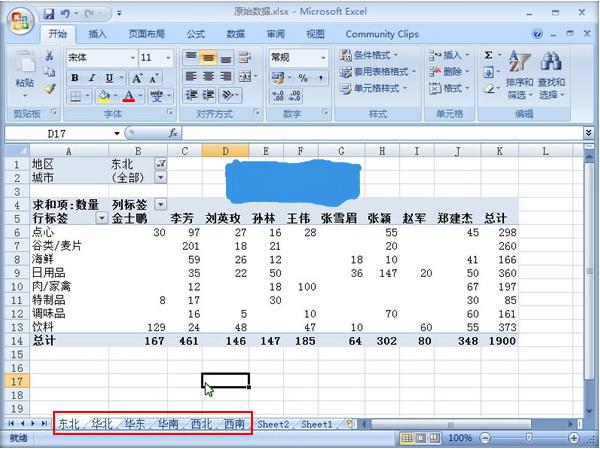Open the region filter dropdown in B1
The image size is (600, 449).
click(x=161, y=164)
